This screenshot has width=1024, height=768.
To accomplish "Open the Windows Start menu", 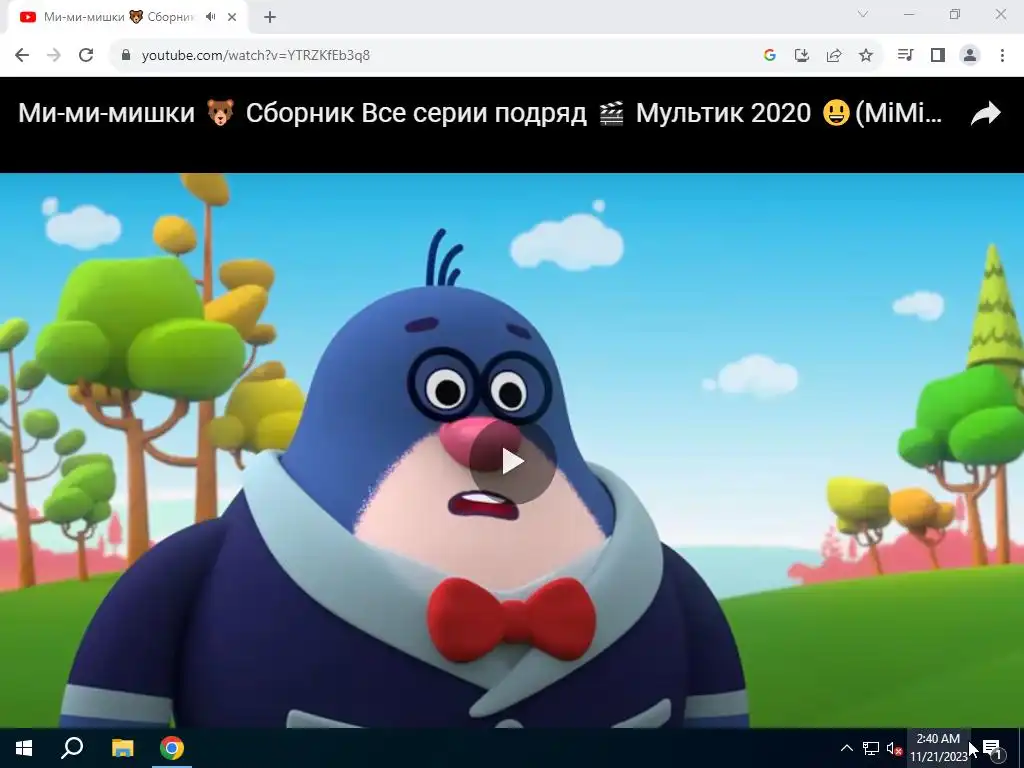I will pos(24,748).
